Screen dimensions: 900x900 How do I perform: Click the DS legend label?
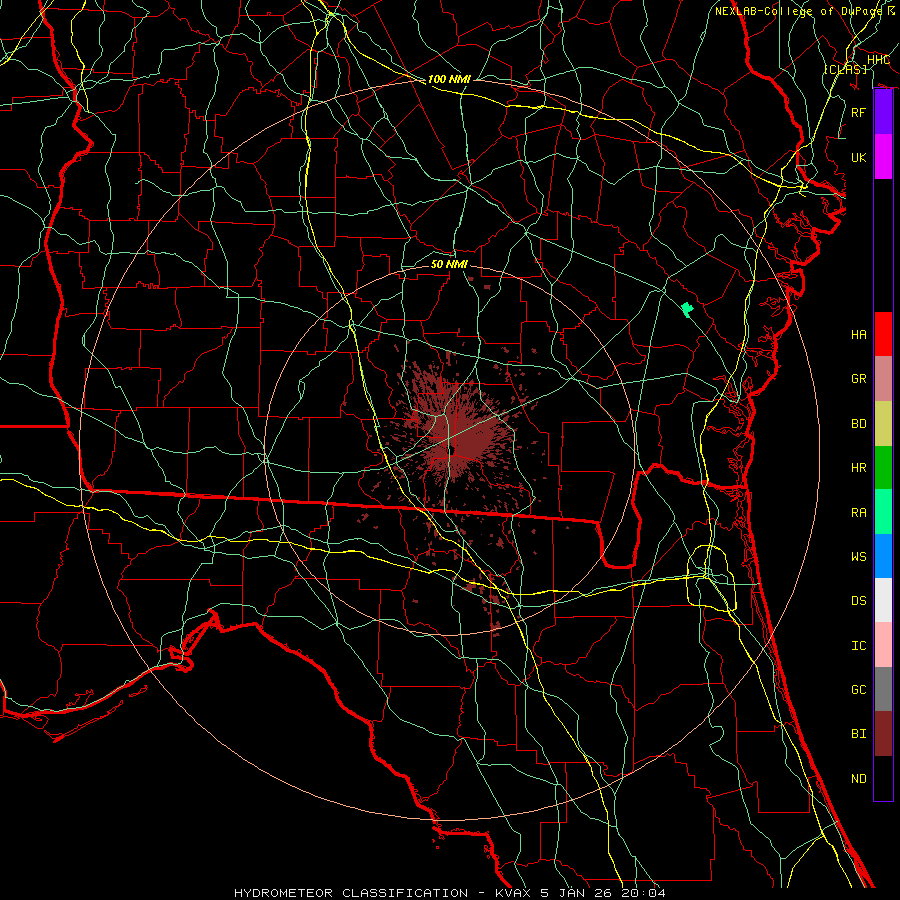[859, 601]
